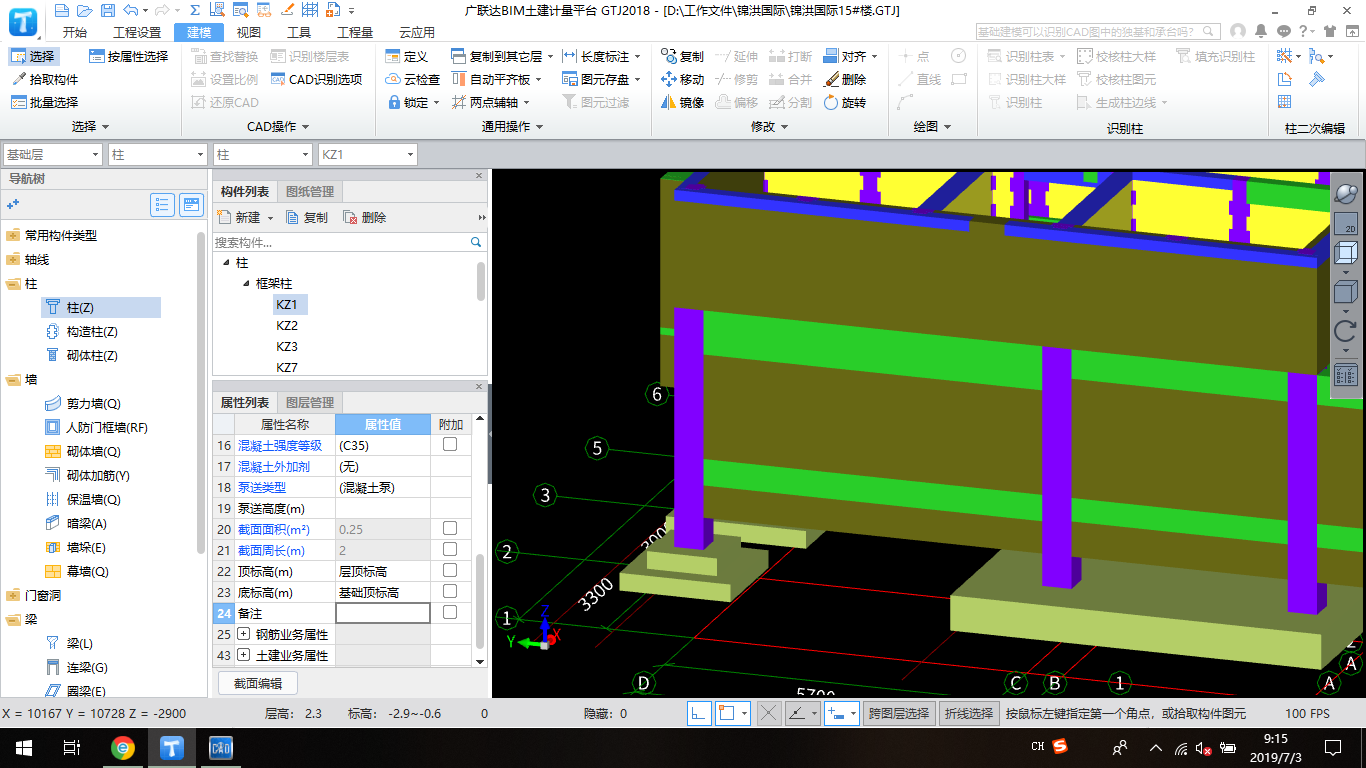
Task: Open the 工程设置 ribbon tab
Action: click(137, 32)
